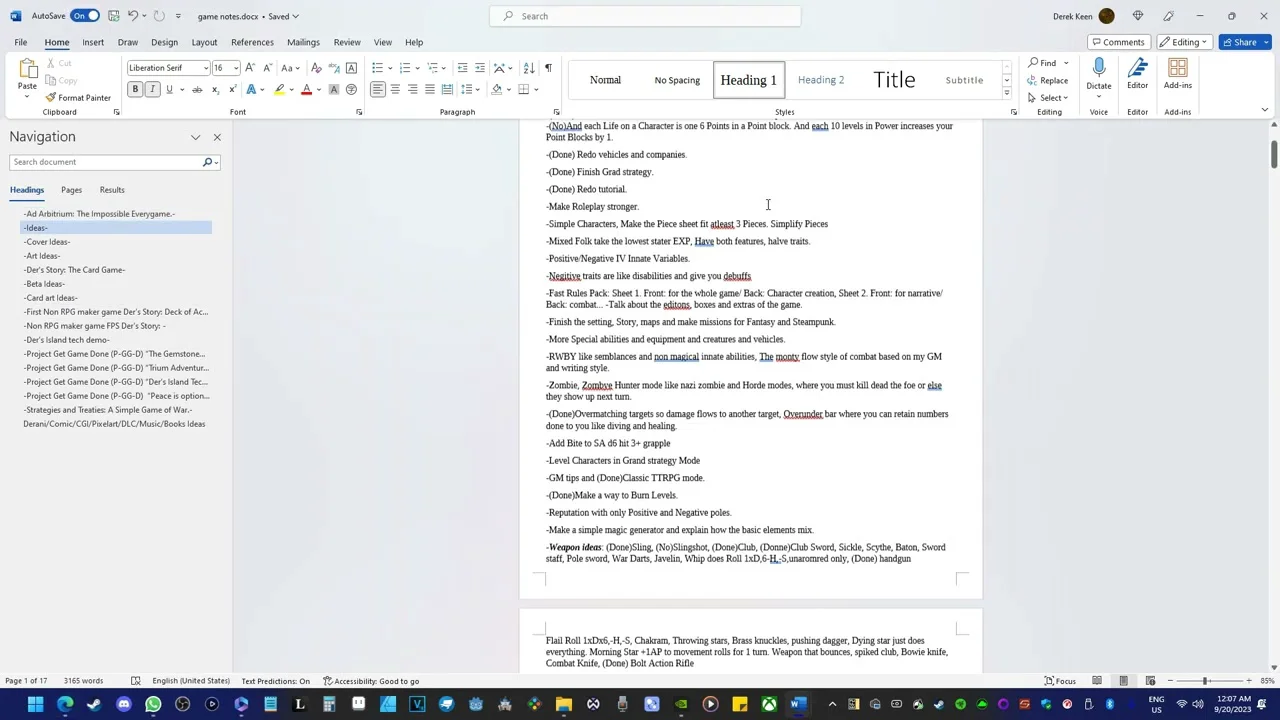Screen dimensions: 1280x720
Task: Open the Add-ins gallery
Action: coord(1177,74)
